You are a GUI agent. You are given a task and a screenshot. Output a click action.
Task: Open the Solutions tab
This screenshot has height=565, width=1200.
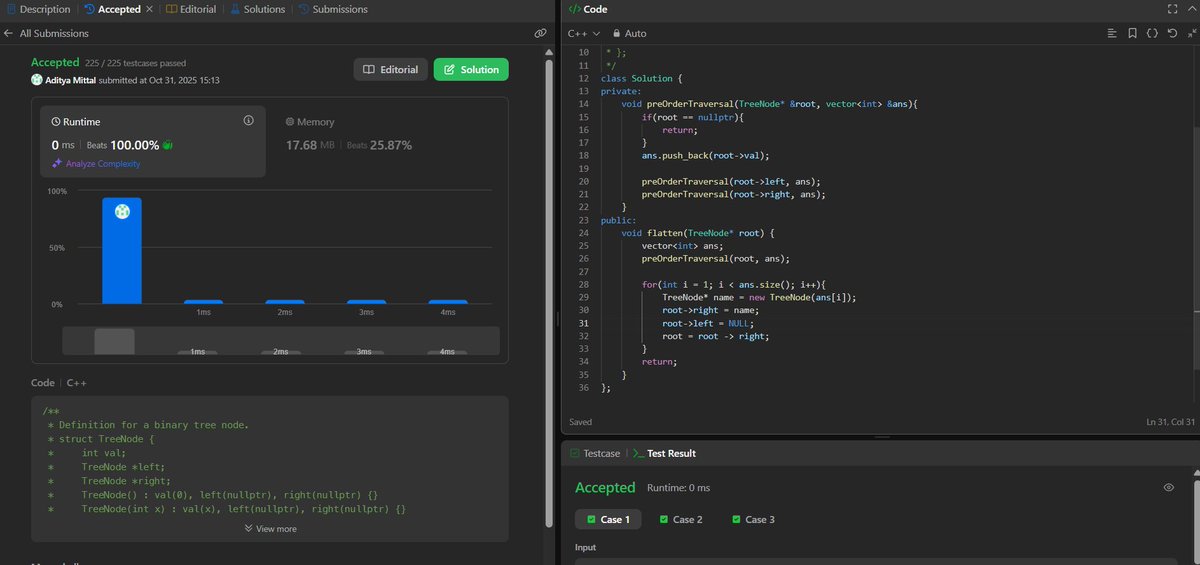coord(257,9)
